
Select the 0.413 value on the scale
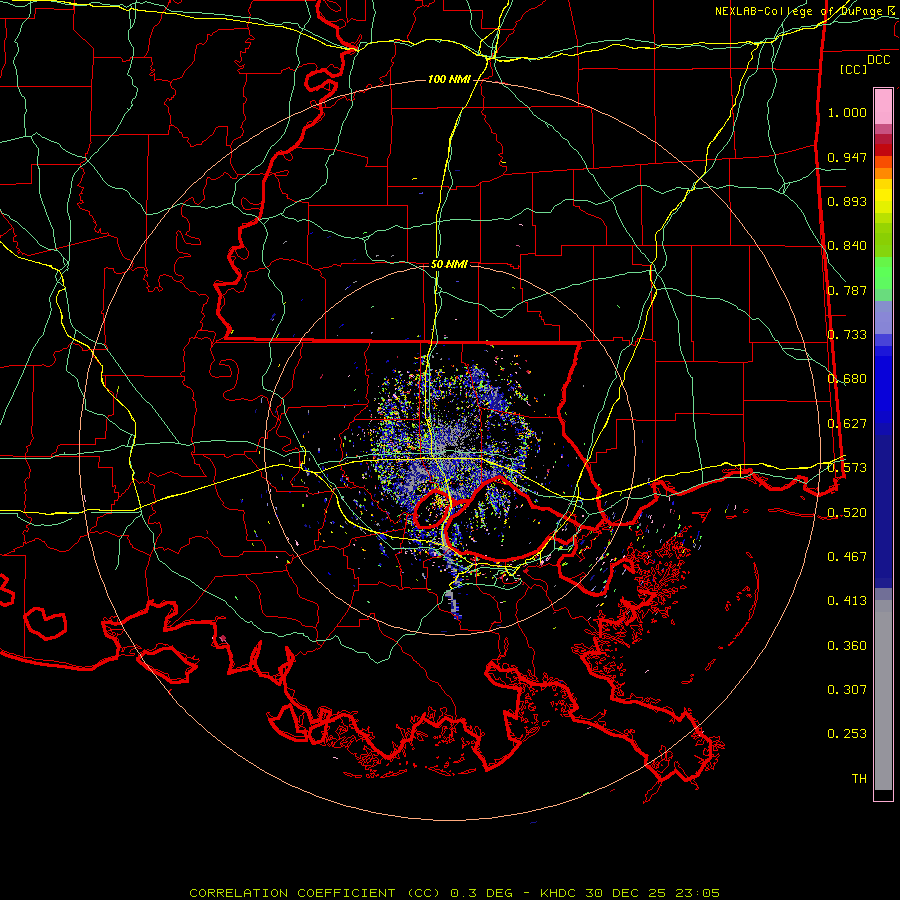click(x=847, y=601)
